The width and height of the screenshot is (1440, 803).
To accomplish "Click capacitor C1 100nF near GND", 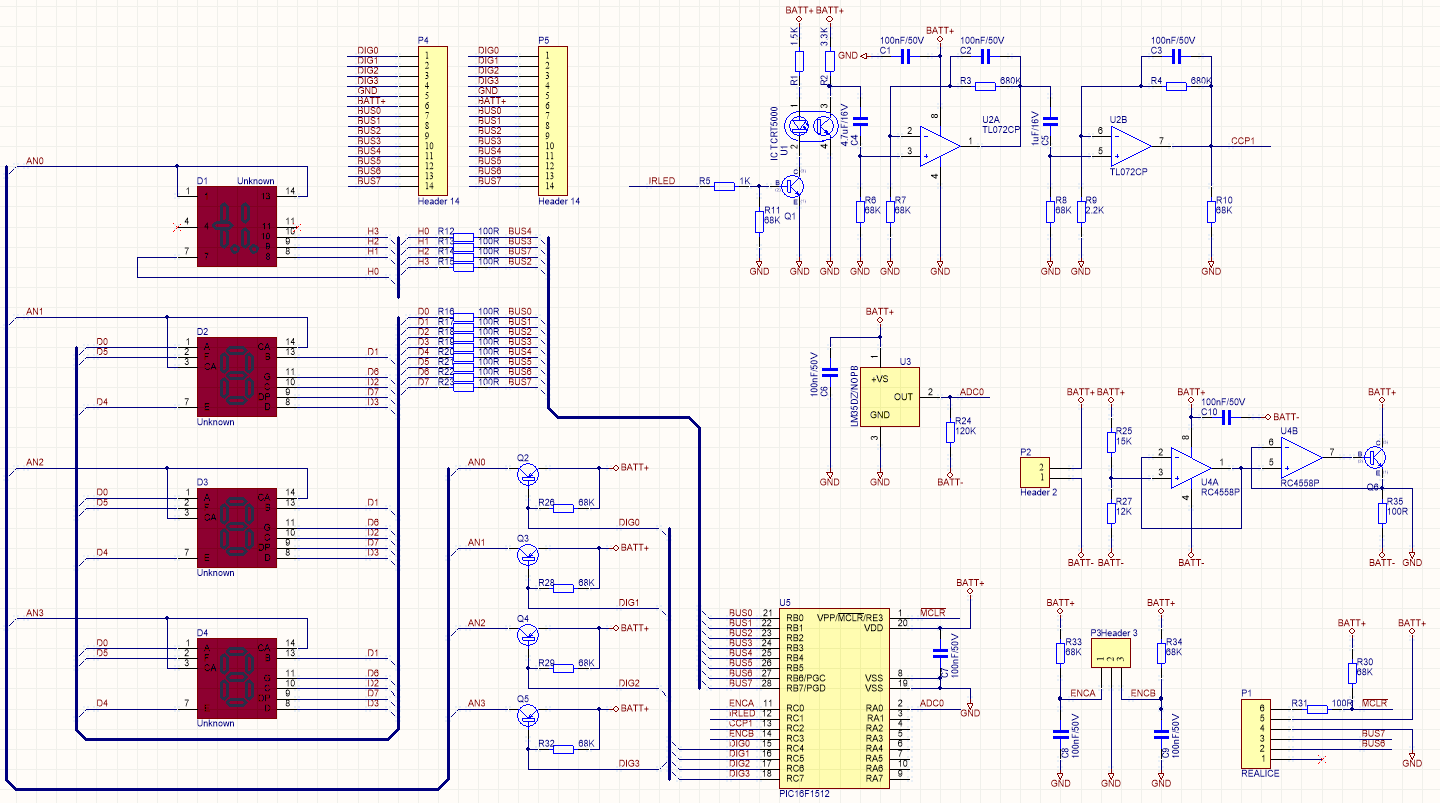I will point(906,56).
